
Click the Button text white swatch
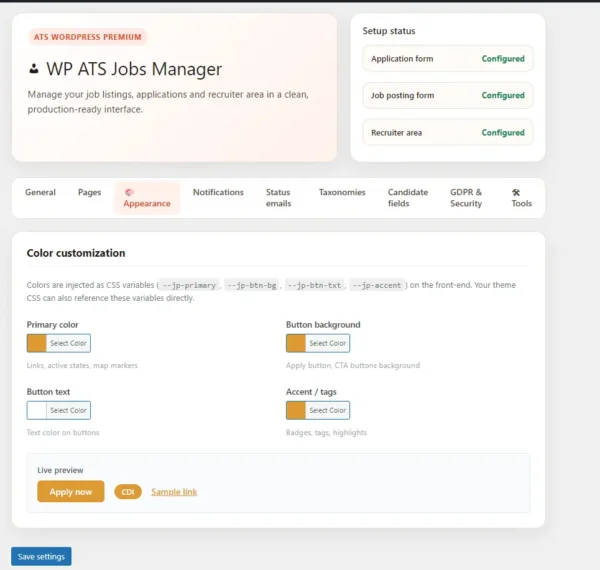click(x=37, y=410)
